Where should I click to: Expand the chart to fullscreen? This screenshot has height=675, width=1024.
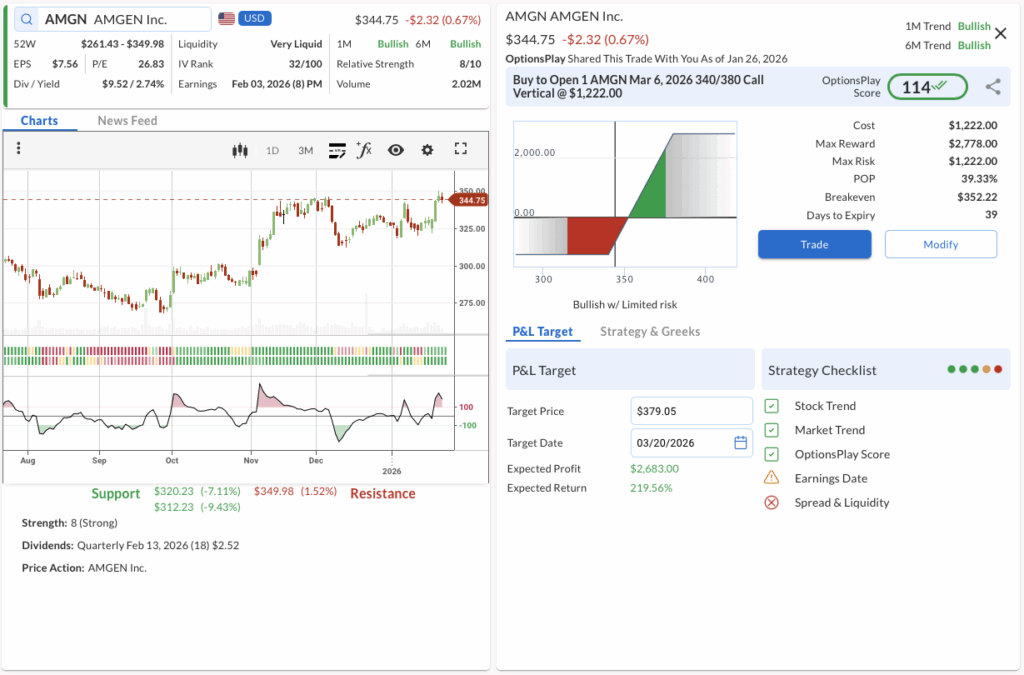pos(461,149)
